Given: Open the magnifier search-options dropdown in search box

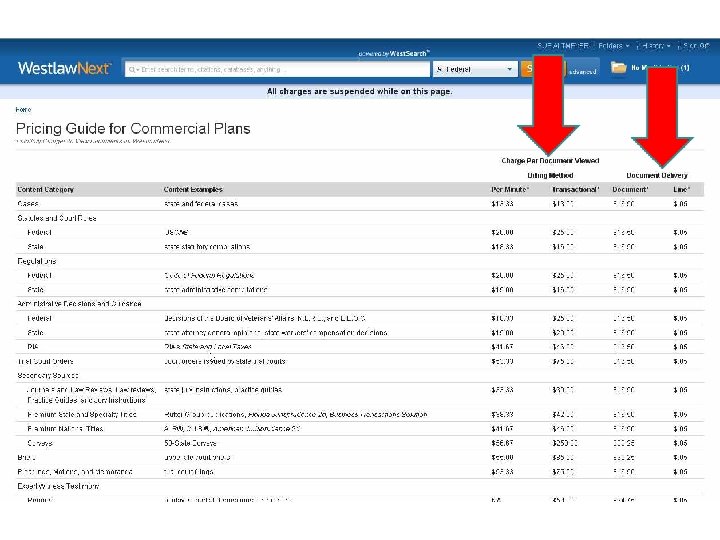Looking at the screenshot, I should [133, 69].
